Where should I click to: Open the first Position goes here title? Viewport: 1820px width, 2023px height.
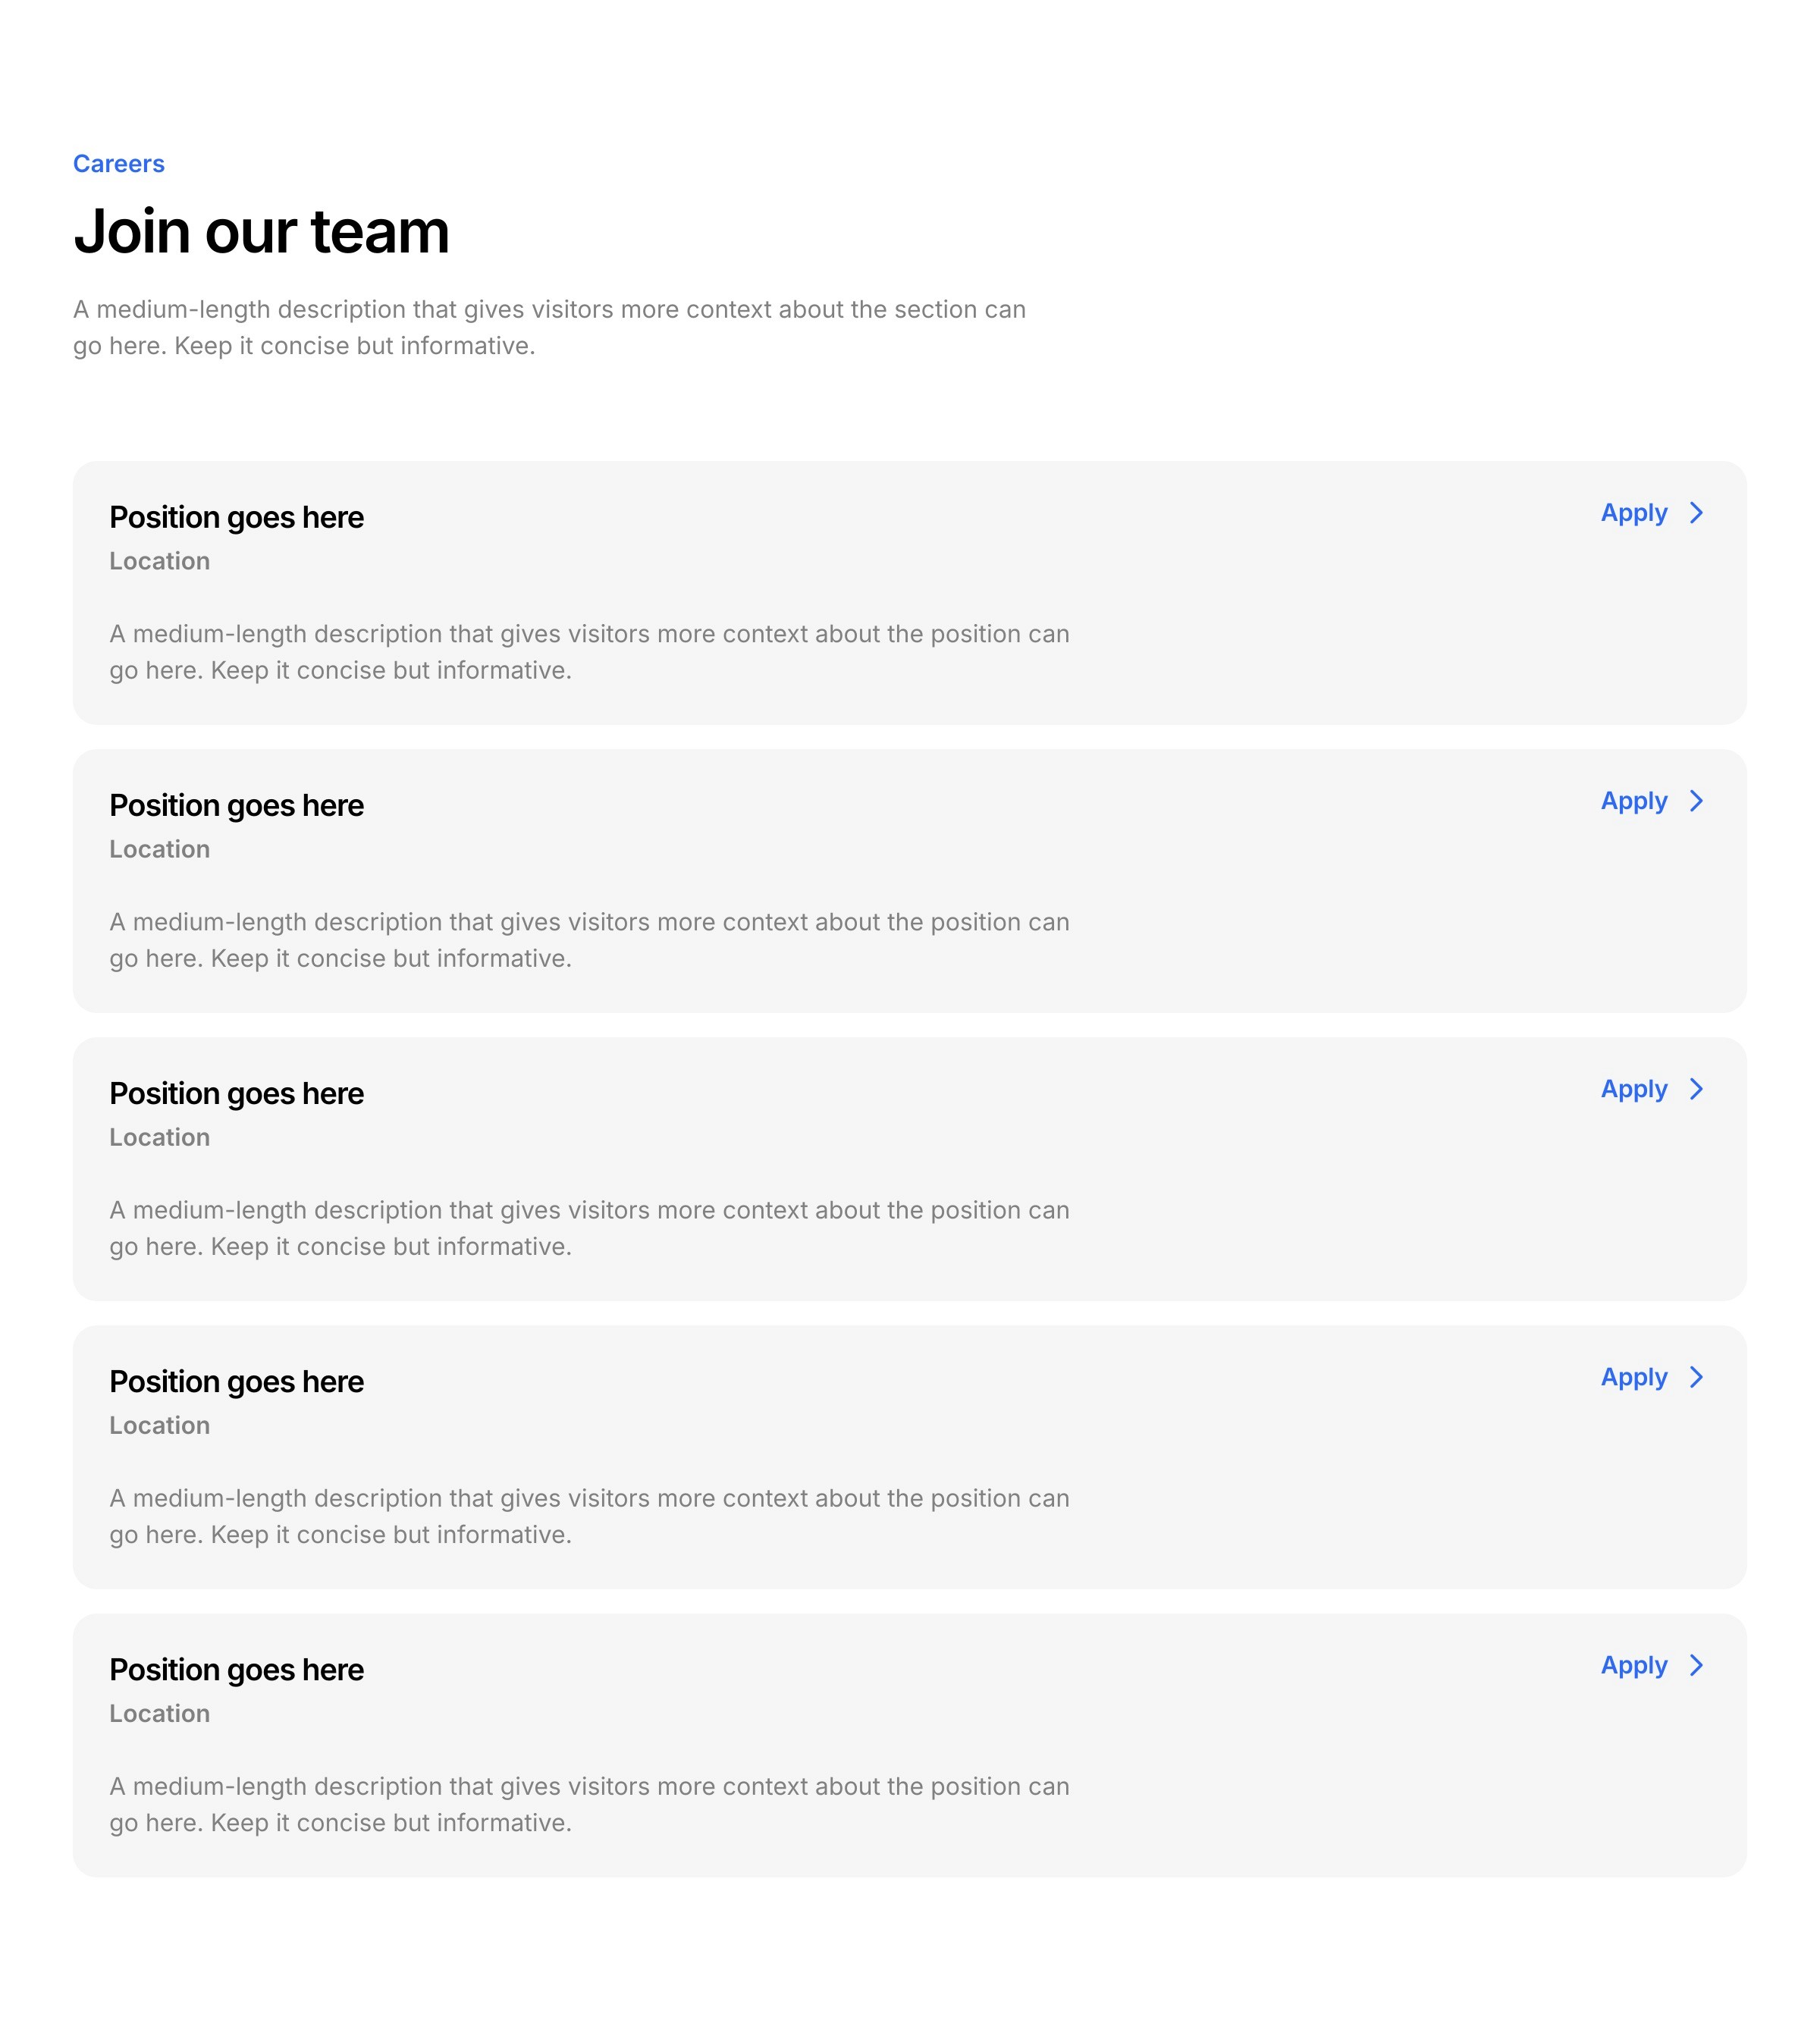click(236, 518)
